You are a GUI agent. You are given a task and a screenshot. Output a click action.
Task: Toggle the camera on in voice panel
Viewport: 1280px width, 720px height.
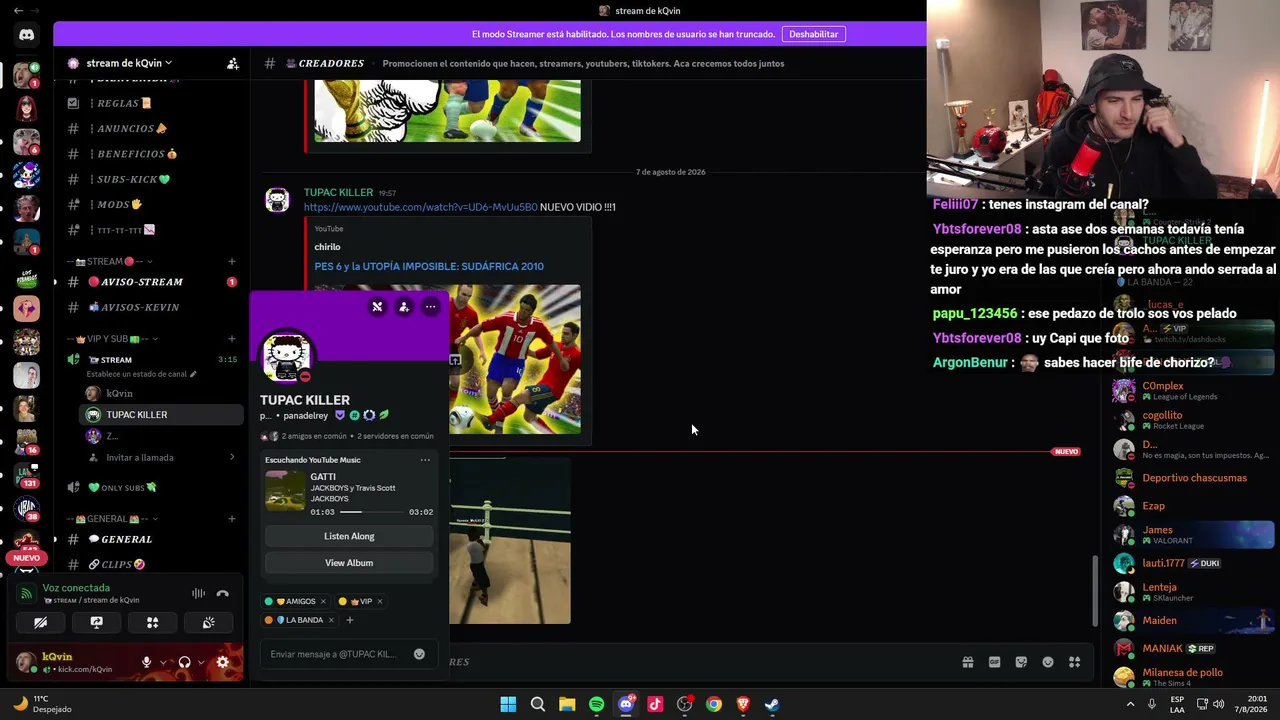(x=41, y=622)
